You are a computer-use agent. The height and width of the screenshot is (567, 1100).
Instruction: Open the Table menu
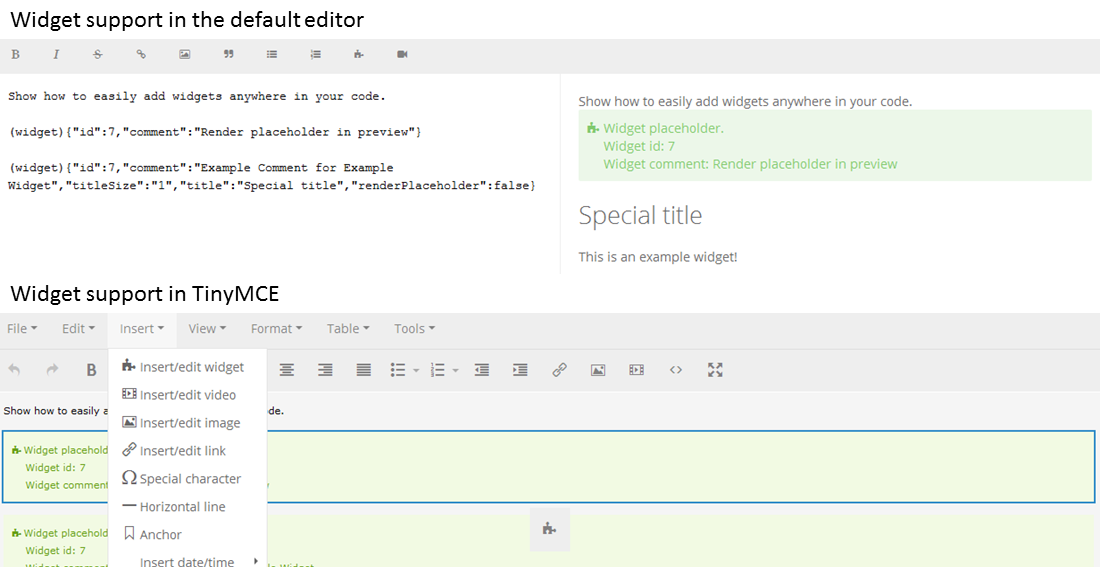[348, 328]
